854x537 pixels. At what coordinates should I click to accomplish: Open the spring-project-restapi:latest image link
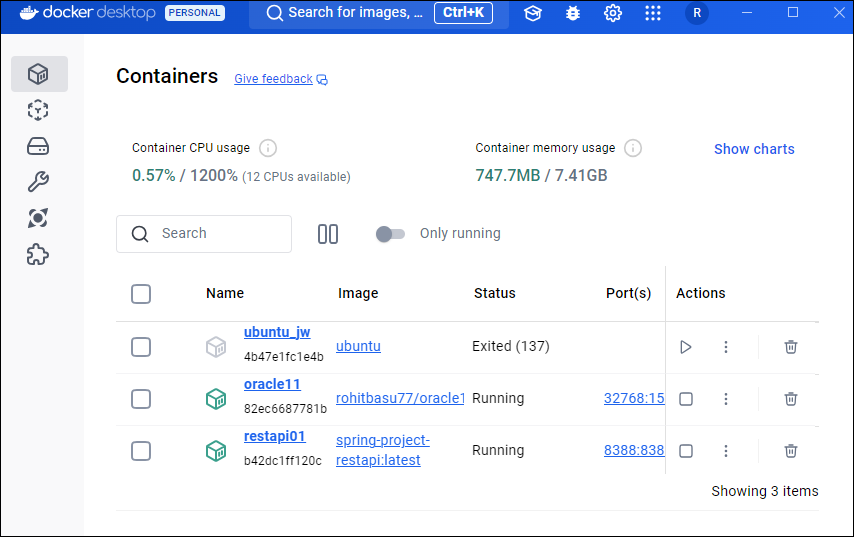tap(383, 450)
